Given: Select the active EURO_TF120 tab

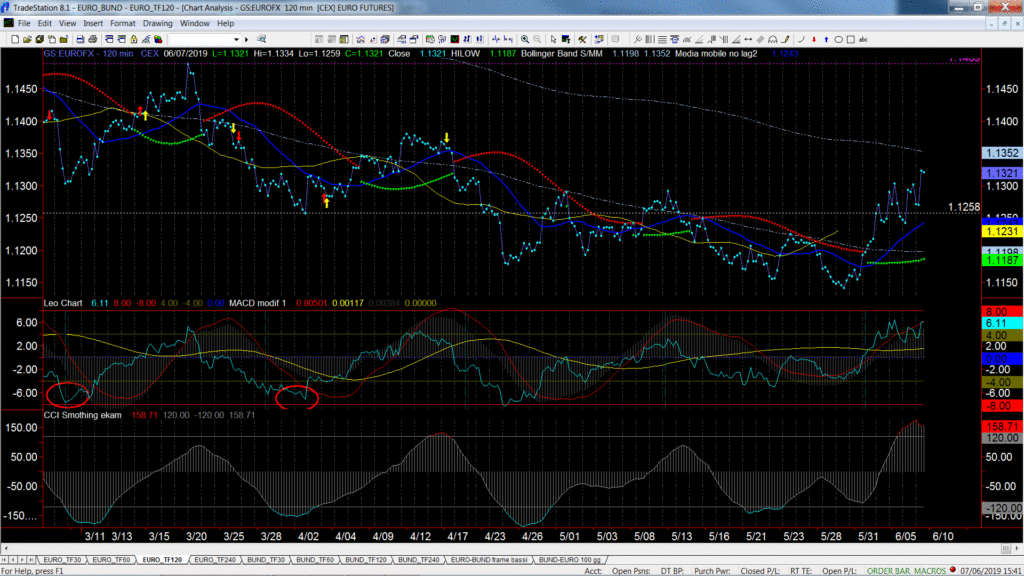Looking at the screenshot, I should (162, 560).
